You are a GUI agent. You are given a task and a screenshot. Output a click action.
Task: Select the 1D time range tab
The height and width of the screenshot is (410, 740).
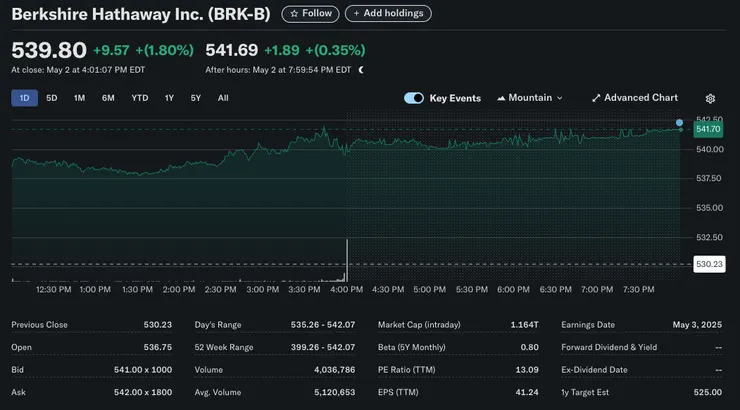[x=25, y=98]
